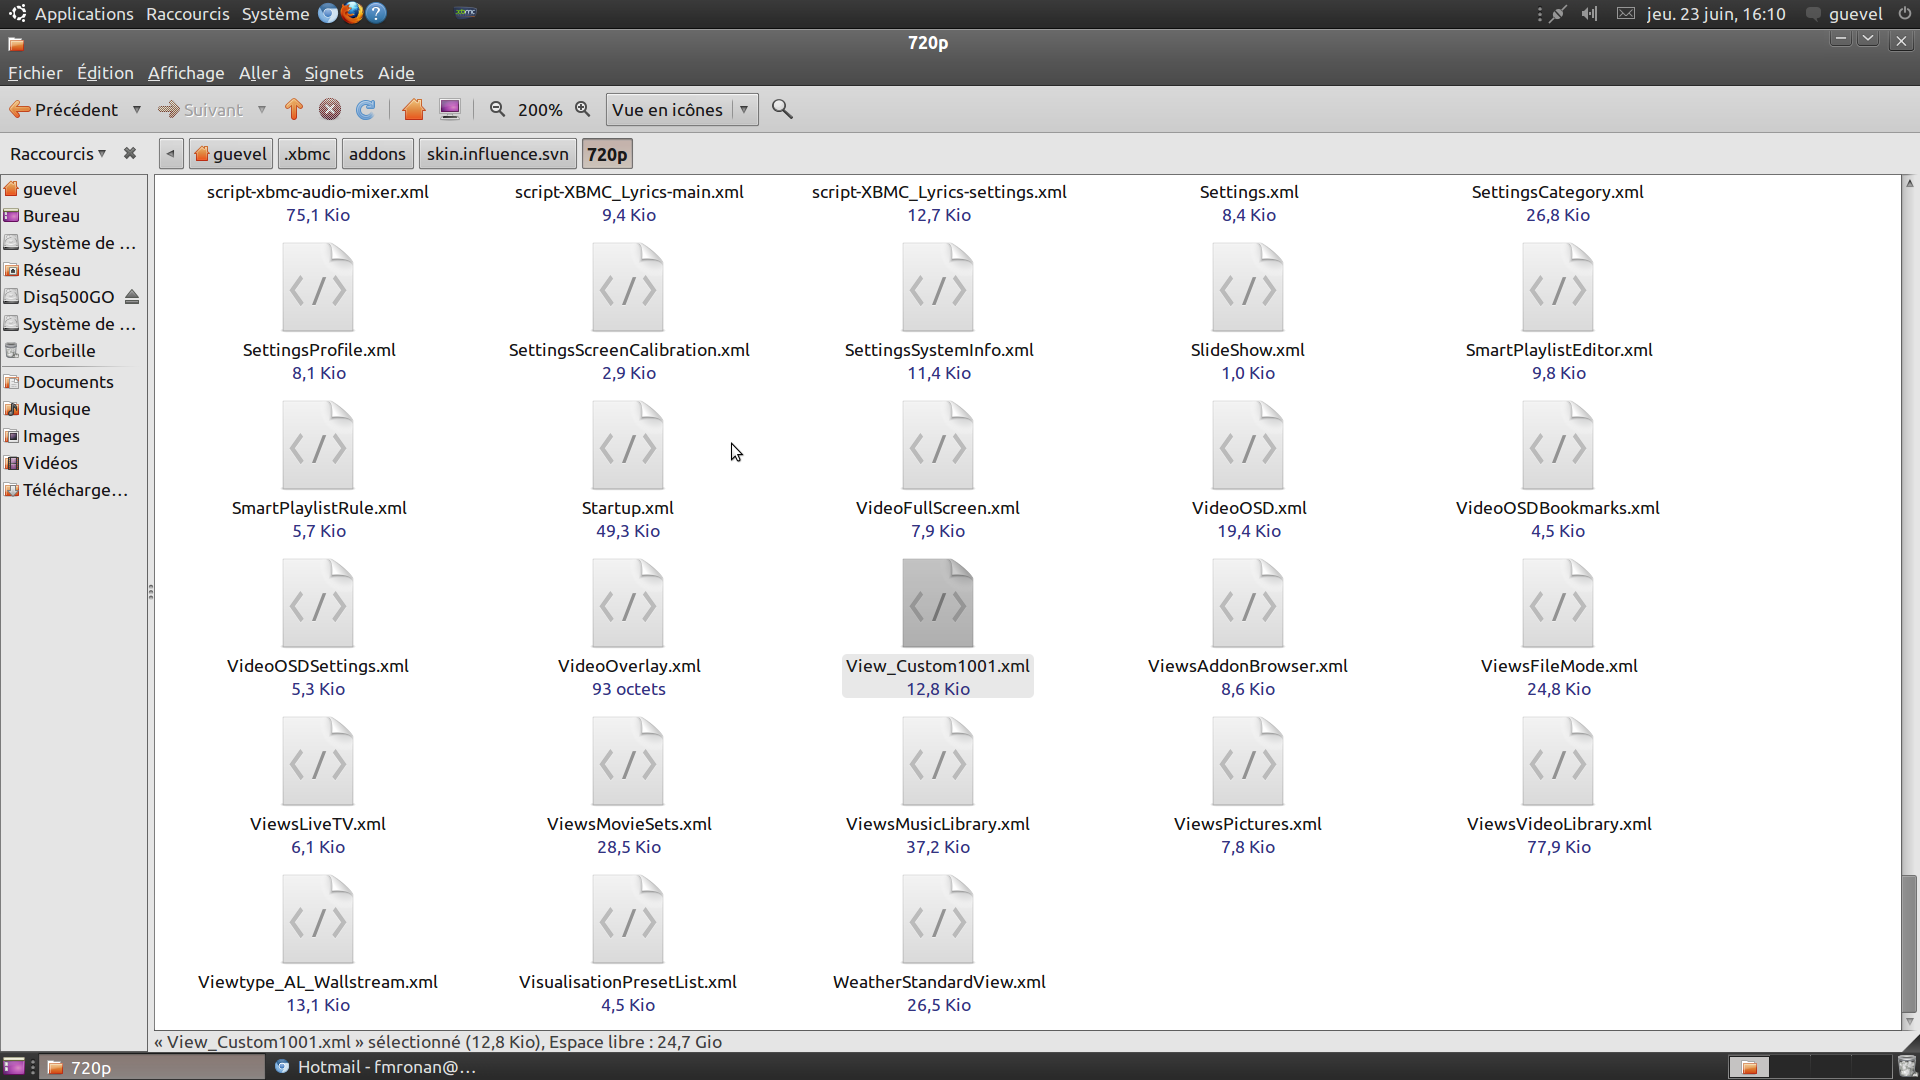Click the Reload icon in toolbar
The image size is (1920, 1080).
point(366,110)
